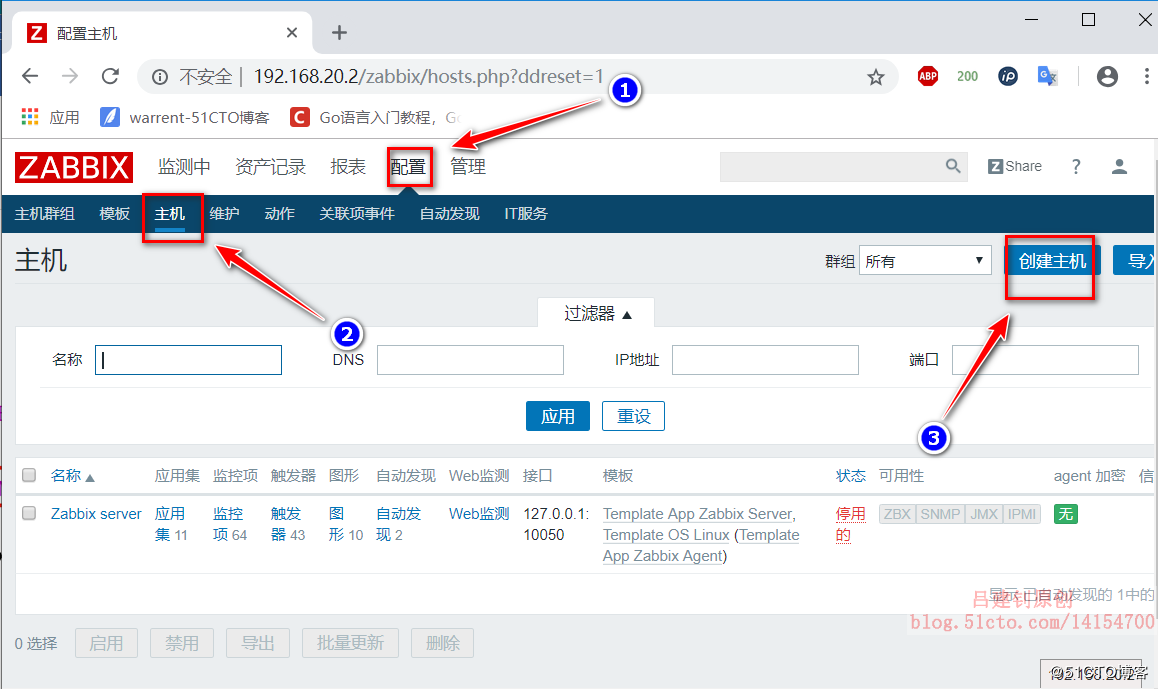The width and height of the screenshot is (1158, 689).
Task: Sort hosts by 状态 column
Action: (x=850, y=476)
